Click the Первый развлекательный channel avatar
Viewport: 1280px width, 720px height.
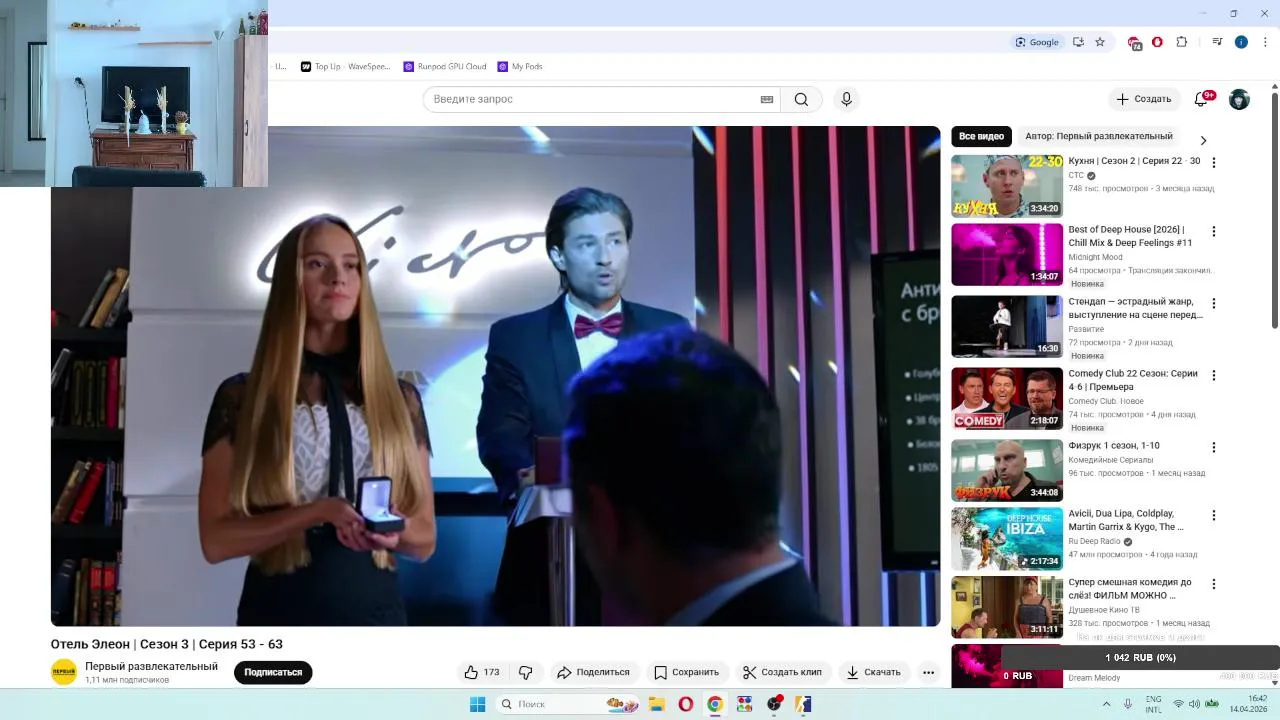coord(64,672)
